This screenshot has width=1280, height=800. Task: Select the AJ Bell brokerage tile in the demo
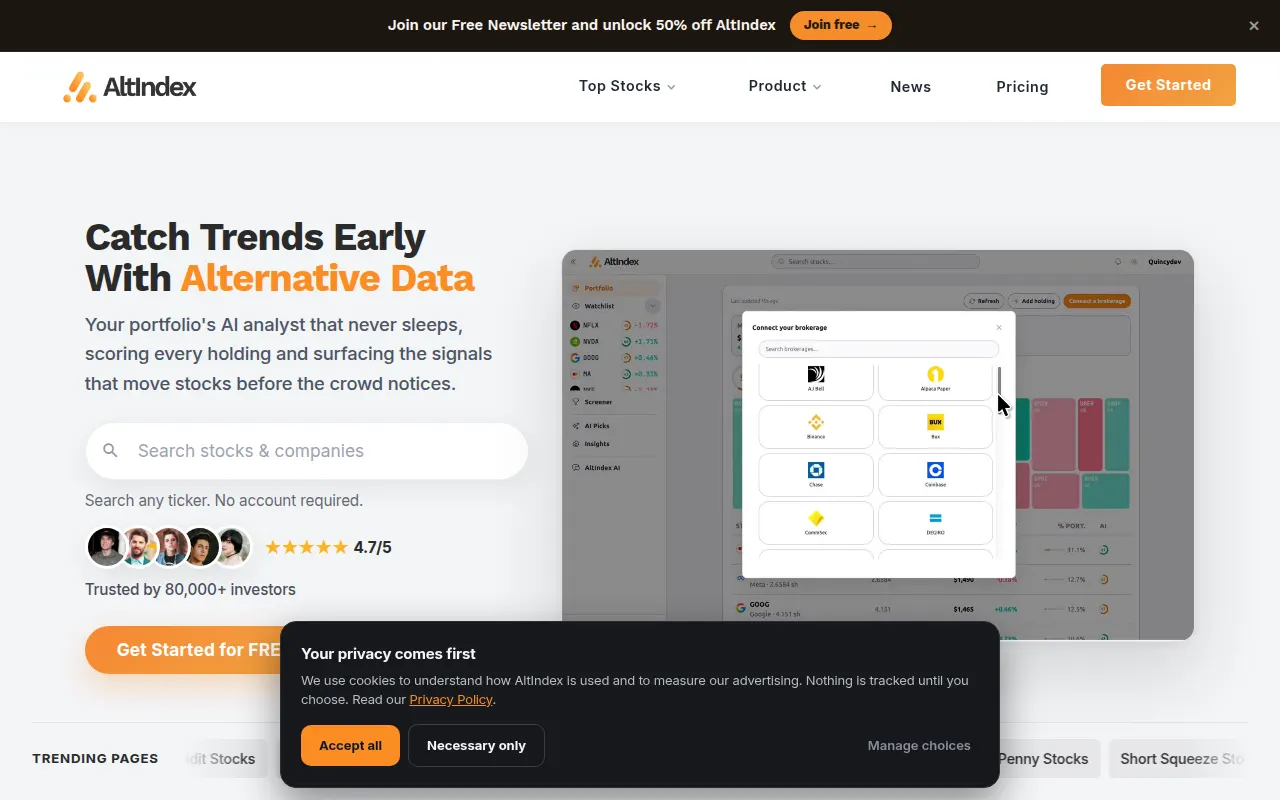[x=816, y=381]
